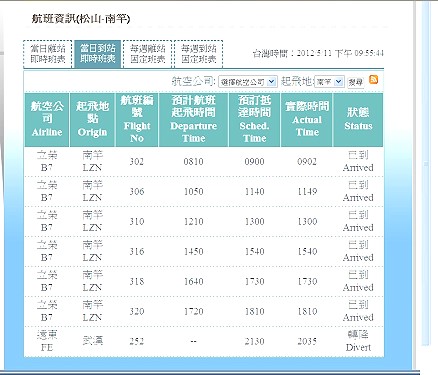Screen dimensions: 438x375
Task: Click scheduled time 2130
Action: 254,341
